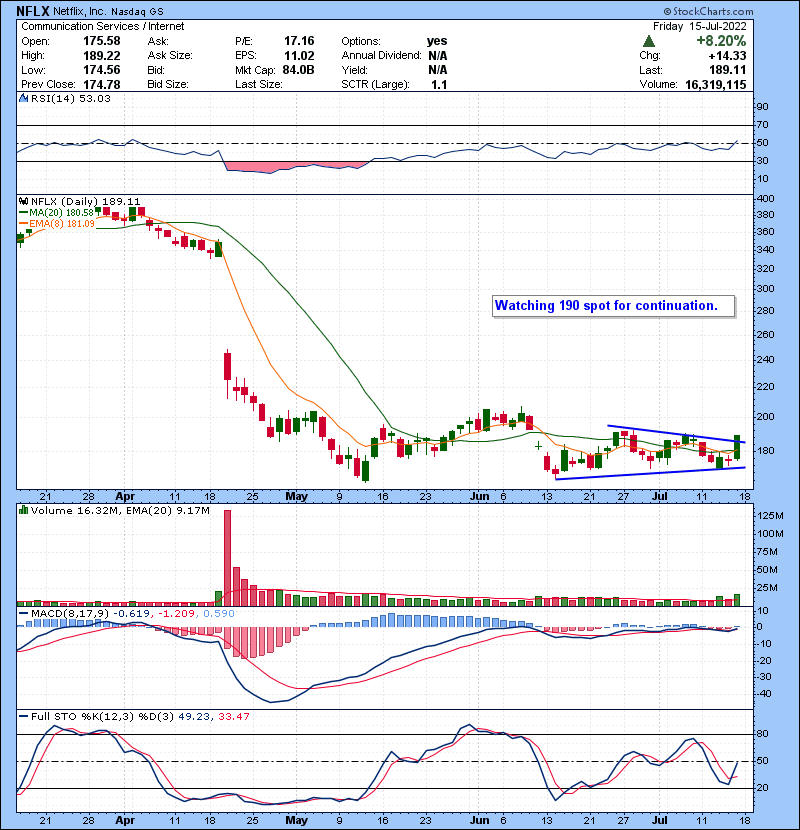
Task: Click the NFLX (Daily) 189.11 panel label
Action: tap(85, 201)
